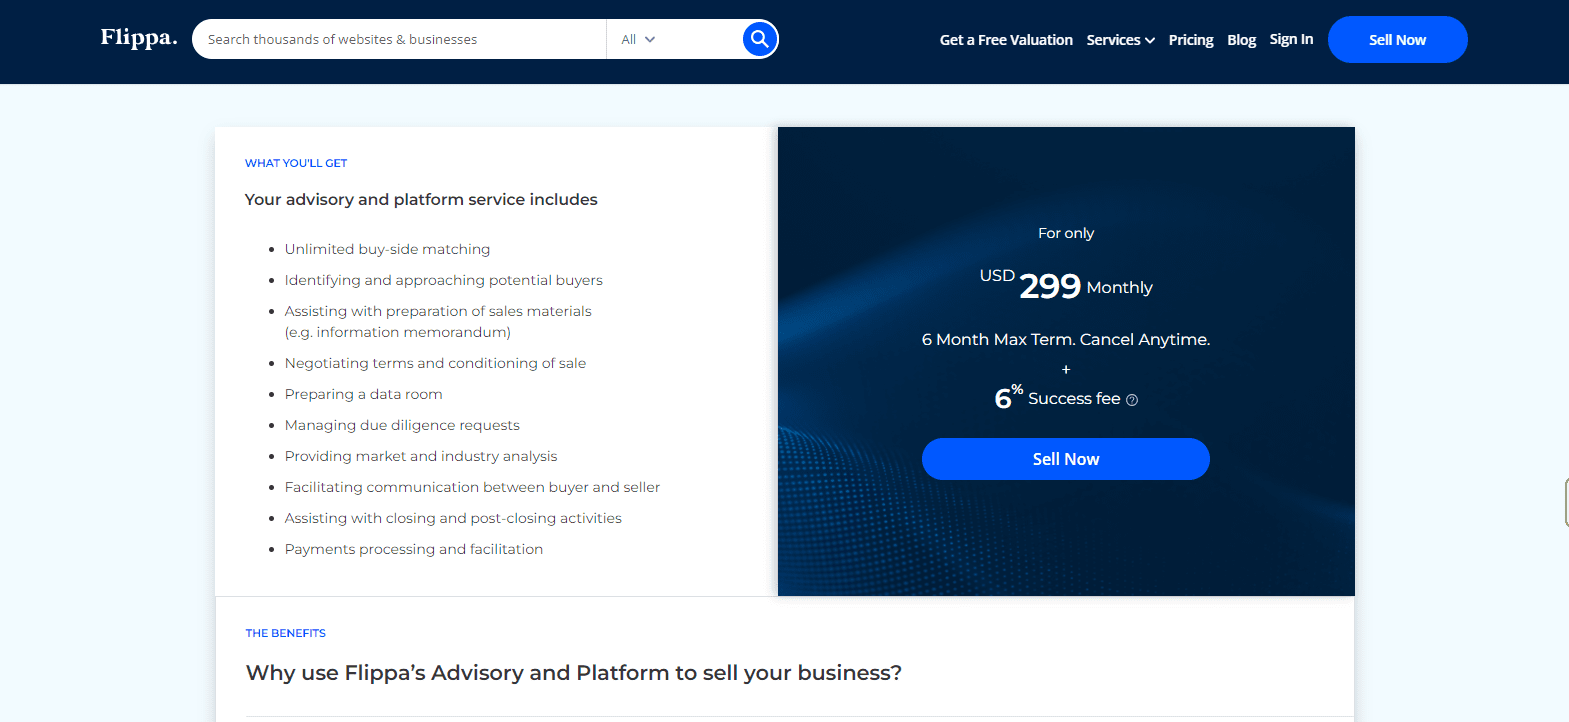
Task: Click 'Payments processing and facilitation' item
Action: tap(414, 549)
